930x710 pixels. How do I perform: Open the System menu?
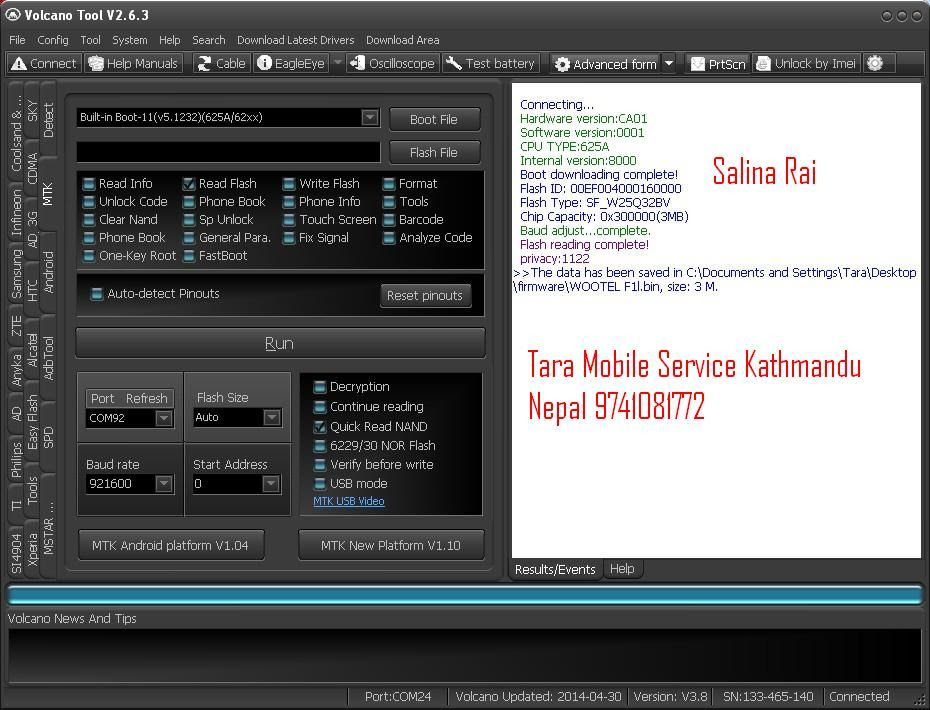coord(129,40)
